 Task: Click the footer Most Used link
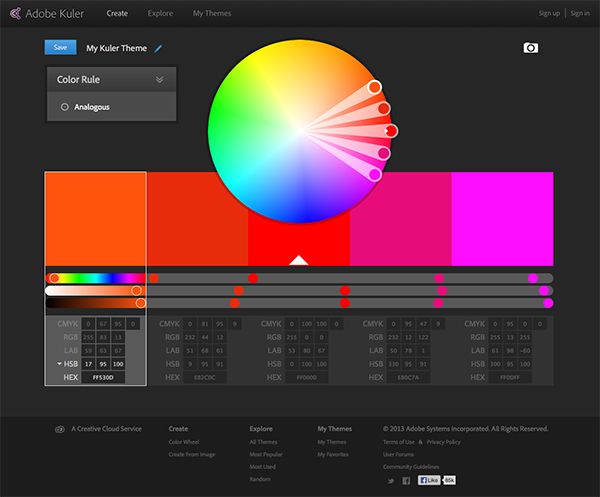[x=262, y=467]
